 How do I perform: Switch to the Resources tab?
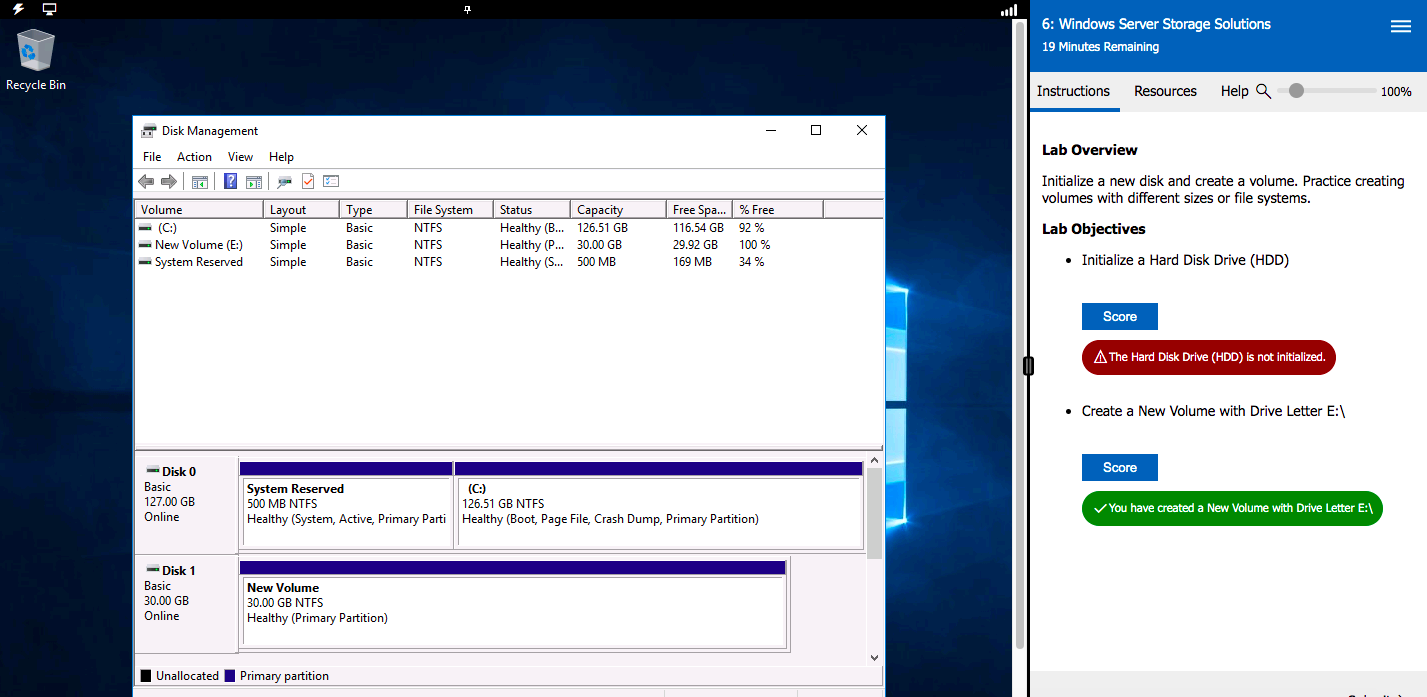pos(1165,91)
